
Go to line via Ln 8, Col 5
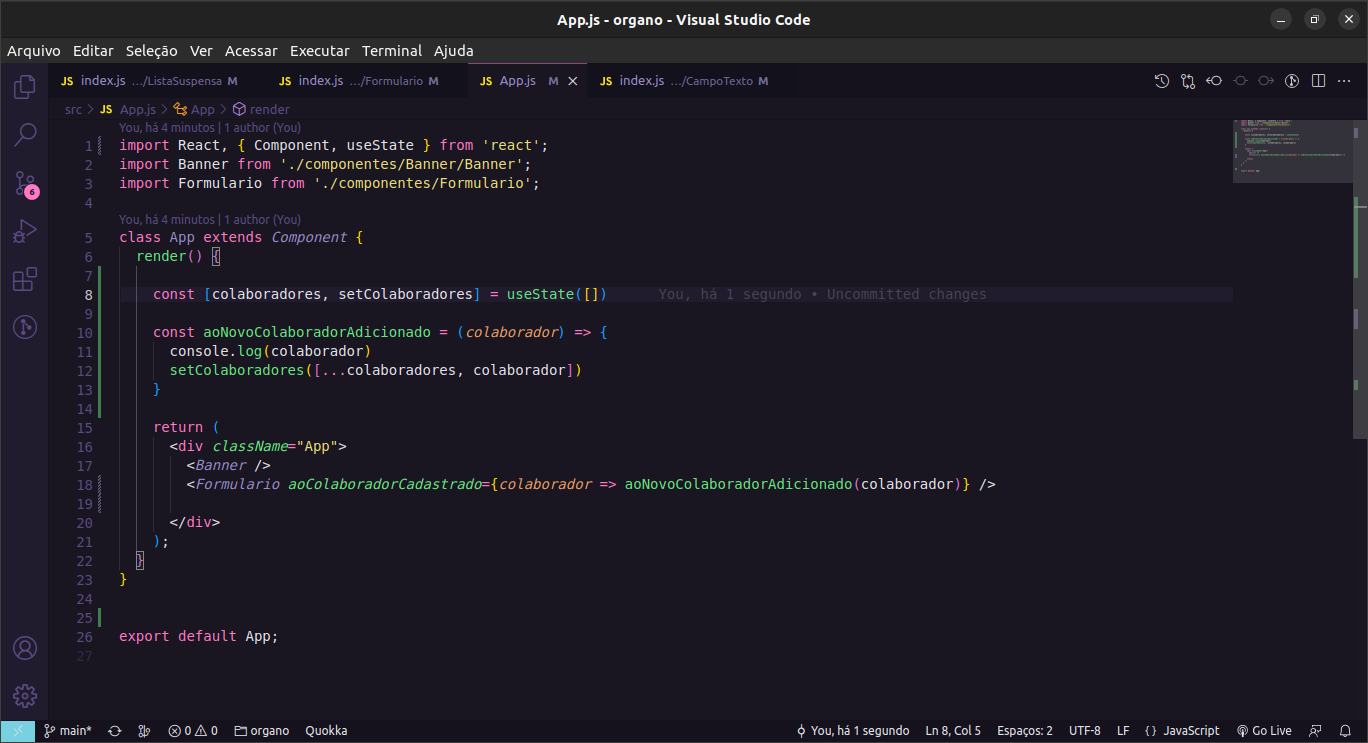(953, 731)
